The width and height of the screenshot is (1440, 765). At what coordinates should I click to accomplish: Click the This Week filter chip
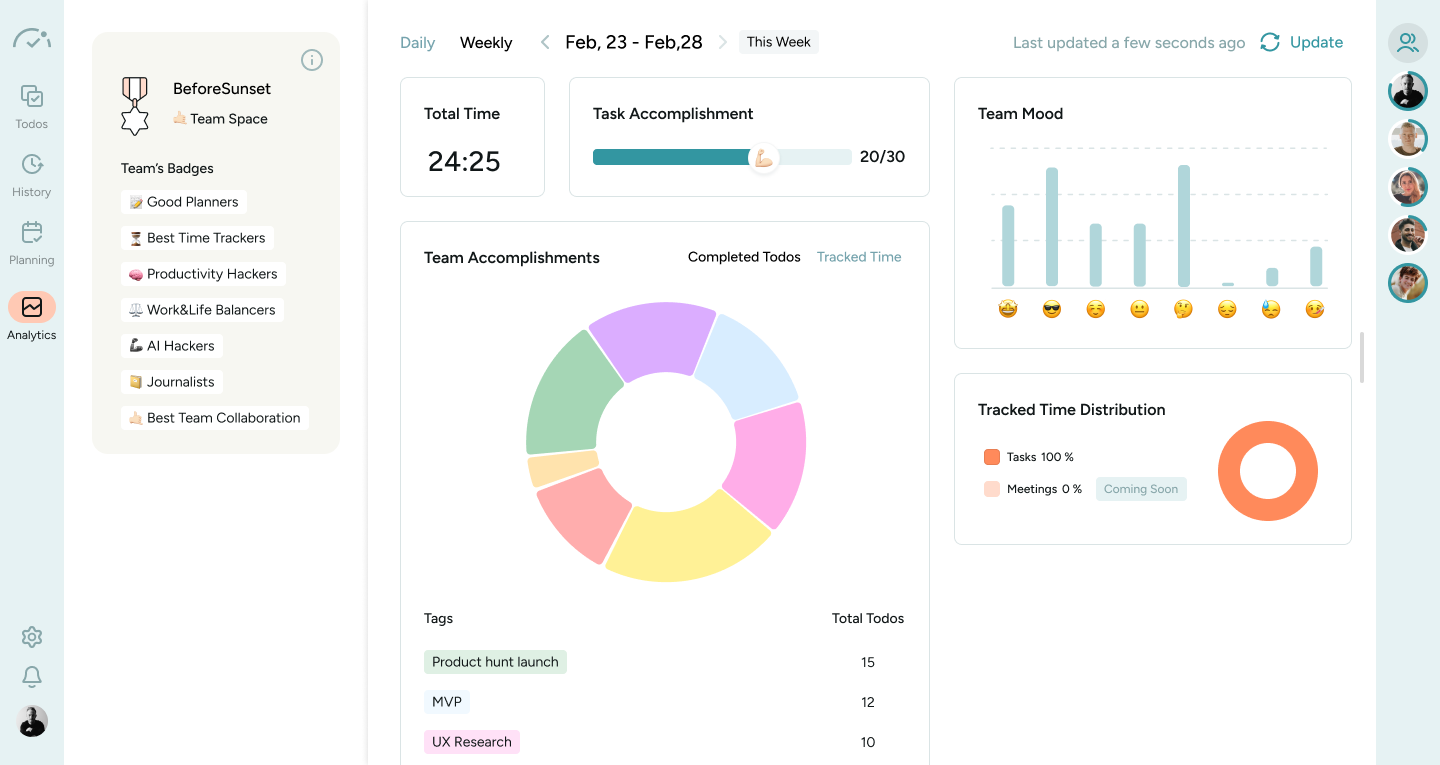pyautogui.click(x=778, y=41)
